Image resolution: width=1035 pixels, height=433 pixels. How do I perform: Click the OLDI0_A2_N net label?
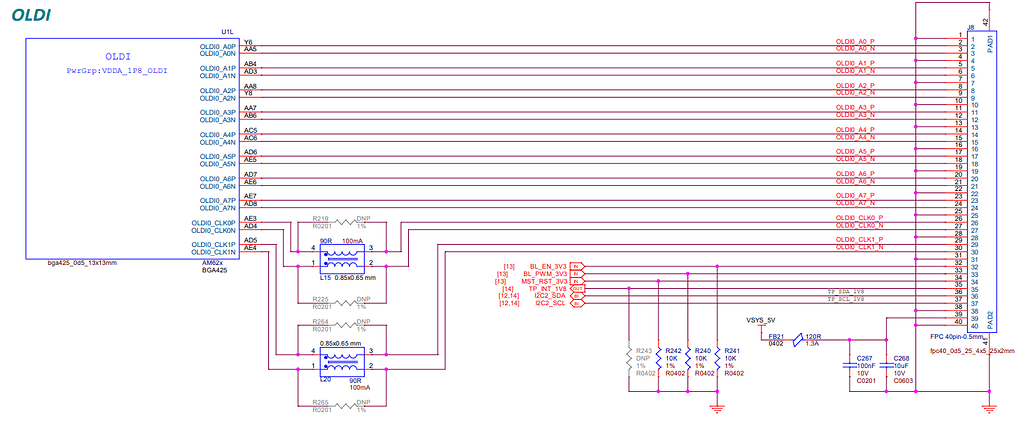tap(855, 92)
